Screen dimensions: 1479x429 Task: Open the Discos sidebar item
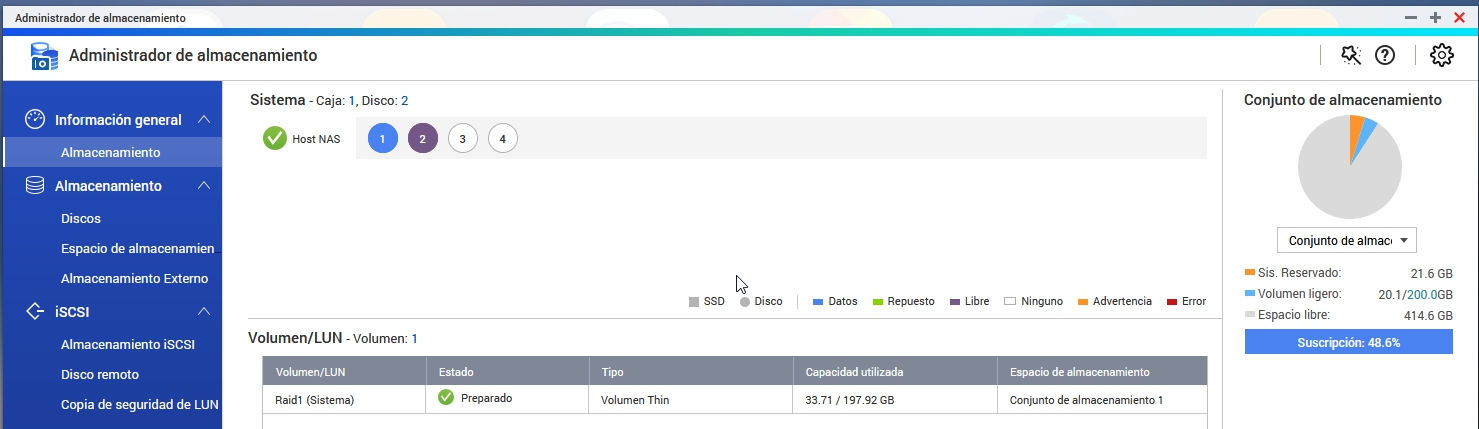point(81,218)
